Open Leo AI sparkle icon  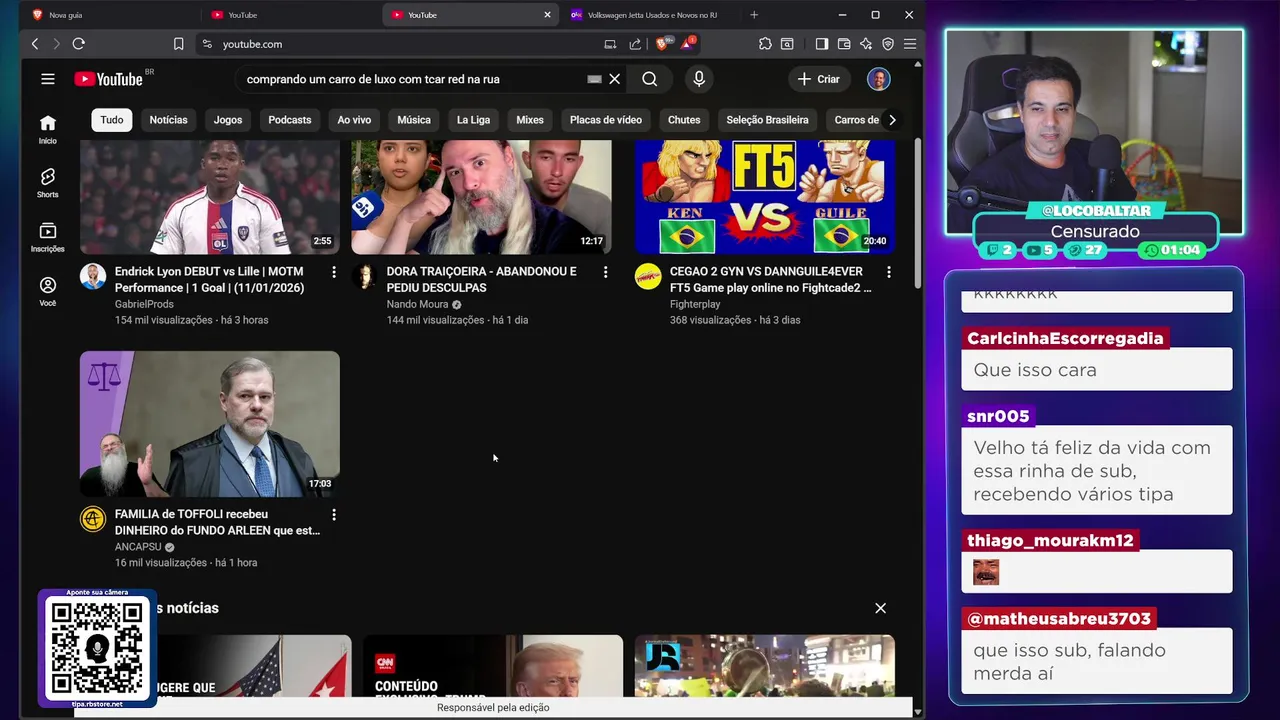pos(866,44)
